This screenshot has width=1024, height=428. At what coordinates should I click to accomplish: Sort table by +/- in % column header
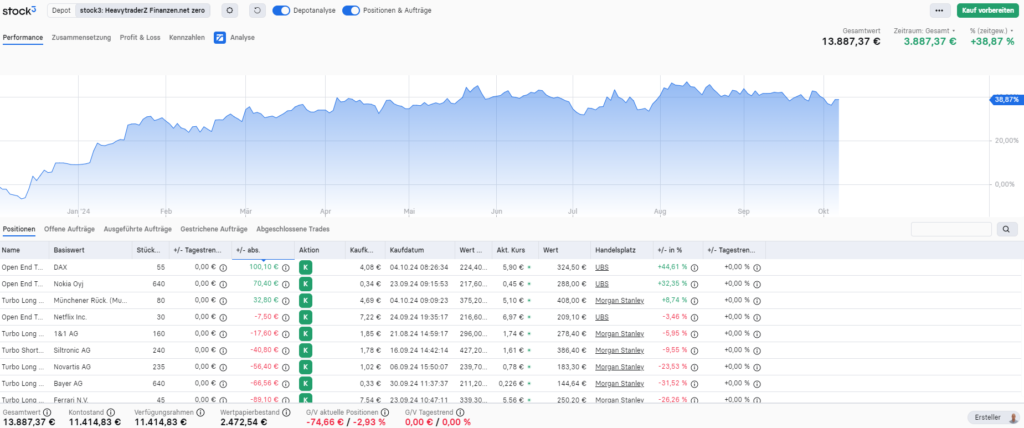[679, 250]
